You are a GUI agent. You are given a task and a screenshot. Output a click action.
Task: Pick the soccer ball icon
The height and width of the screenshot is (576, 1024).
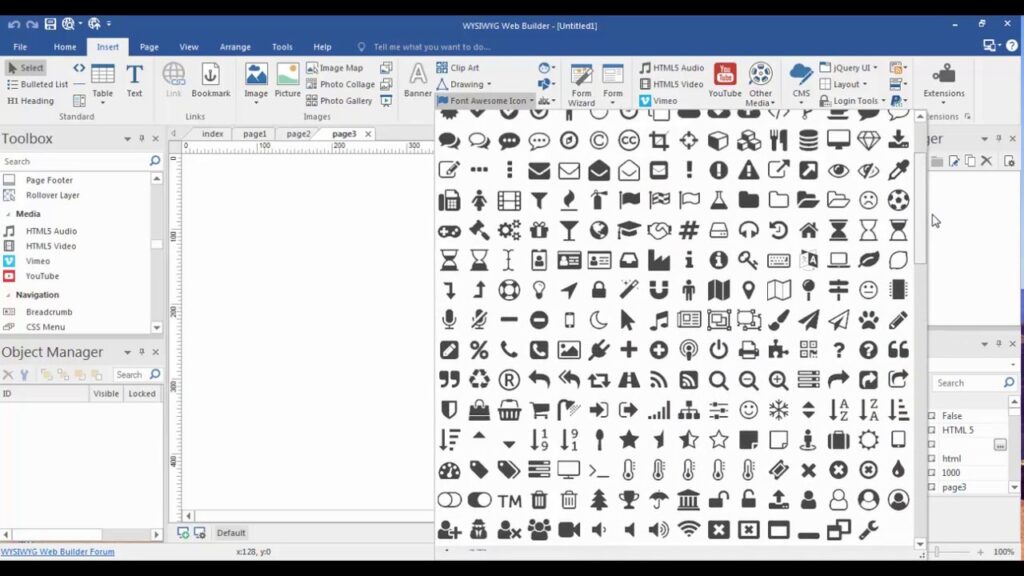[898, 200]
